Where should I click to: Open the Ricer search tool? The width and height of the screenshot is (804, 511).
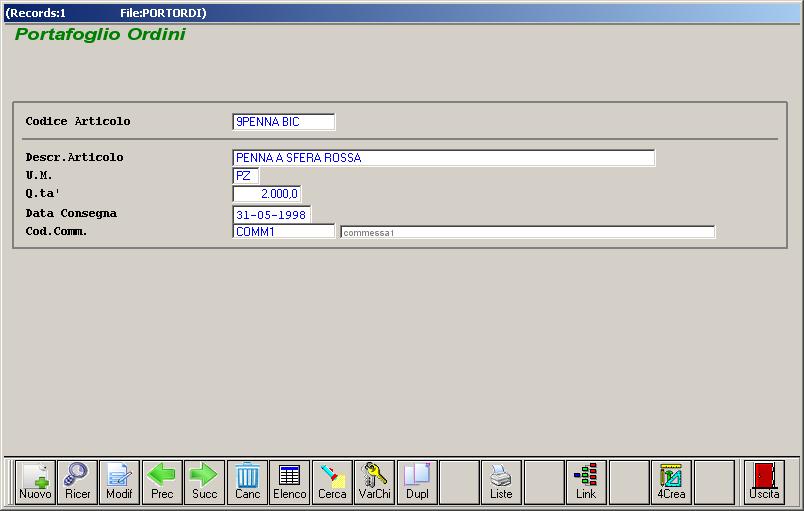(x=77, y=482)
